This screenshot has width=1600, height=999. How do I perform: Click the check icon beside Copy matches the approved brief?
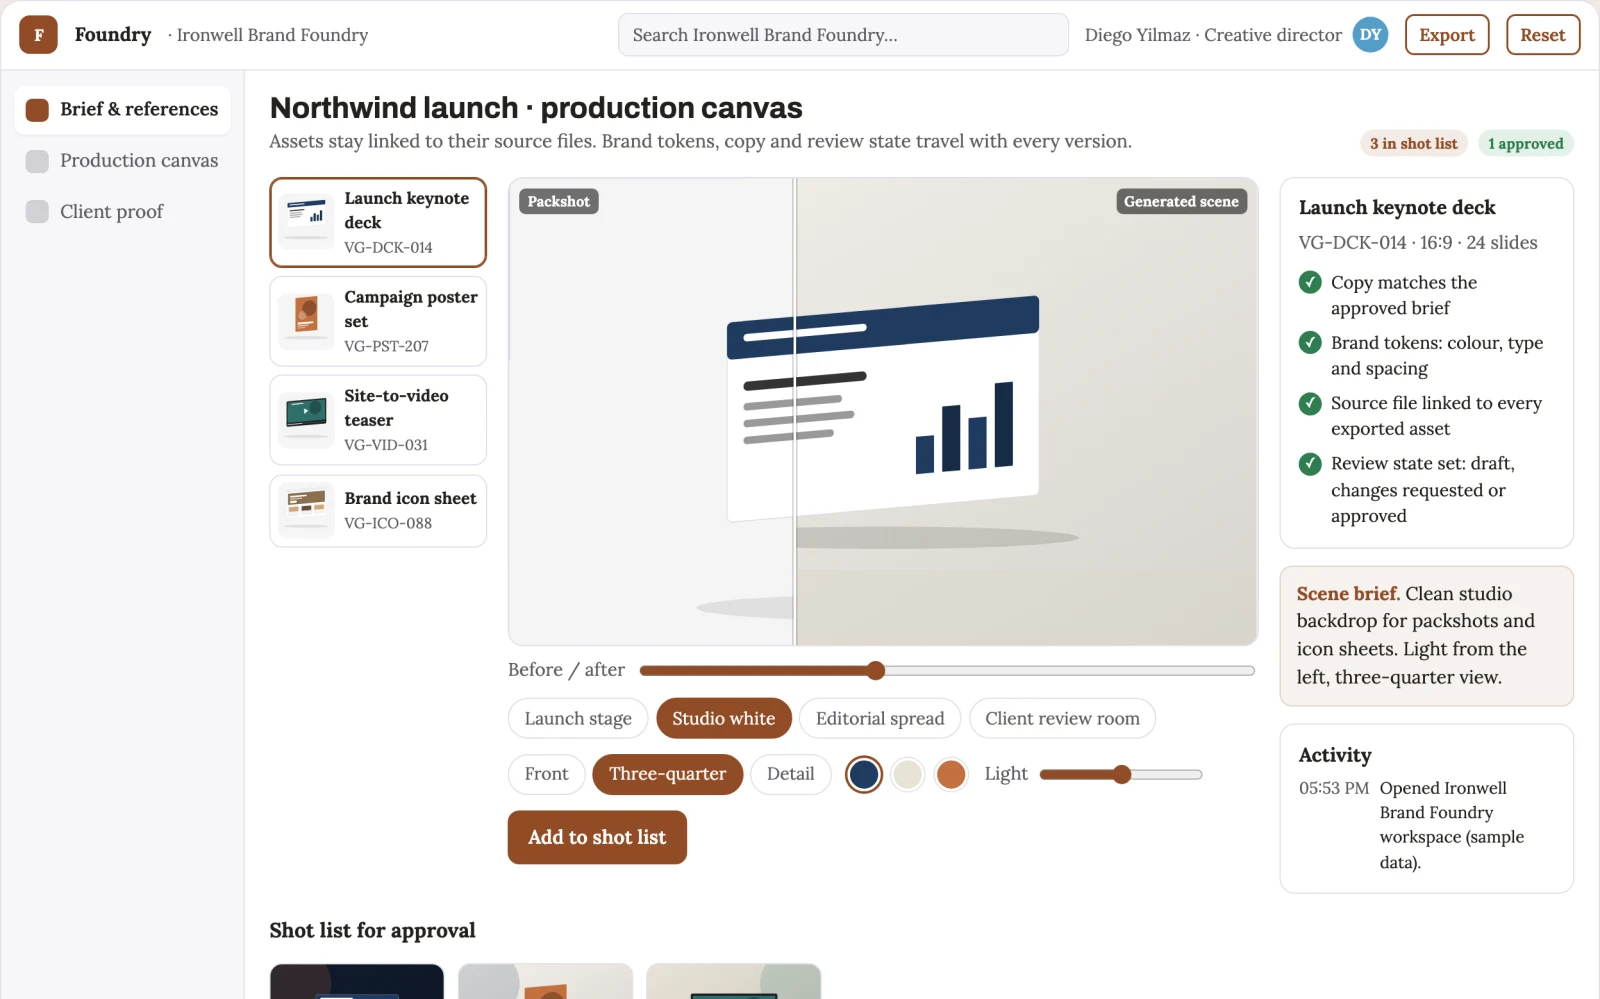coord(1310,282)
